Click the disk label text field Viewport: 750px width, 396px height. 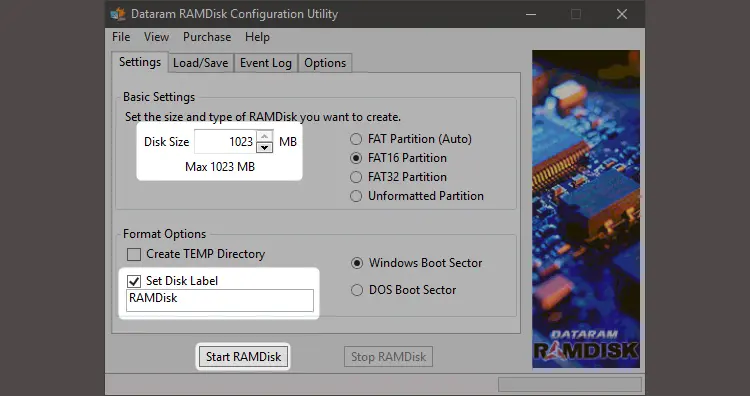coord(220,300)
